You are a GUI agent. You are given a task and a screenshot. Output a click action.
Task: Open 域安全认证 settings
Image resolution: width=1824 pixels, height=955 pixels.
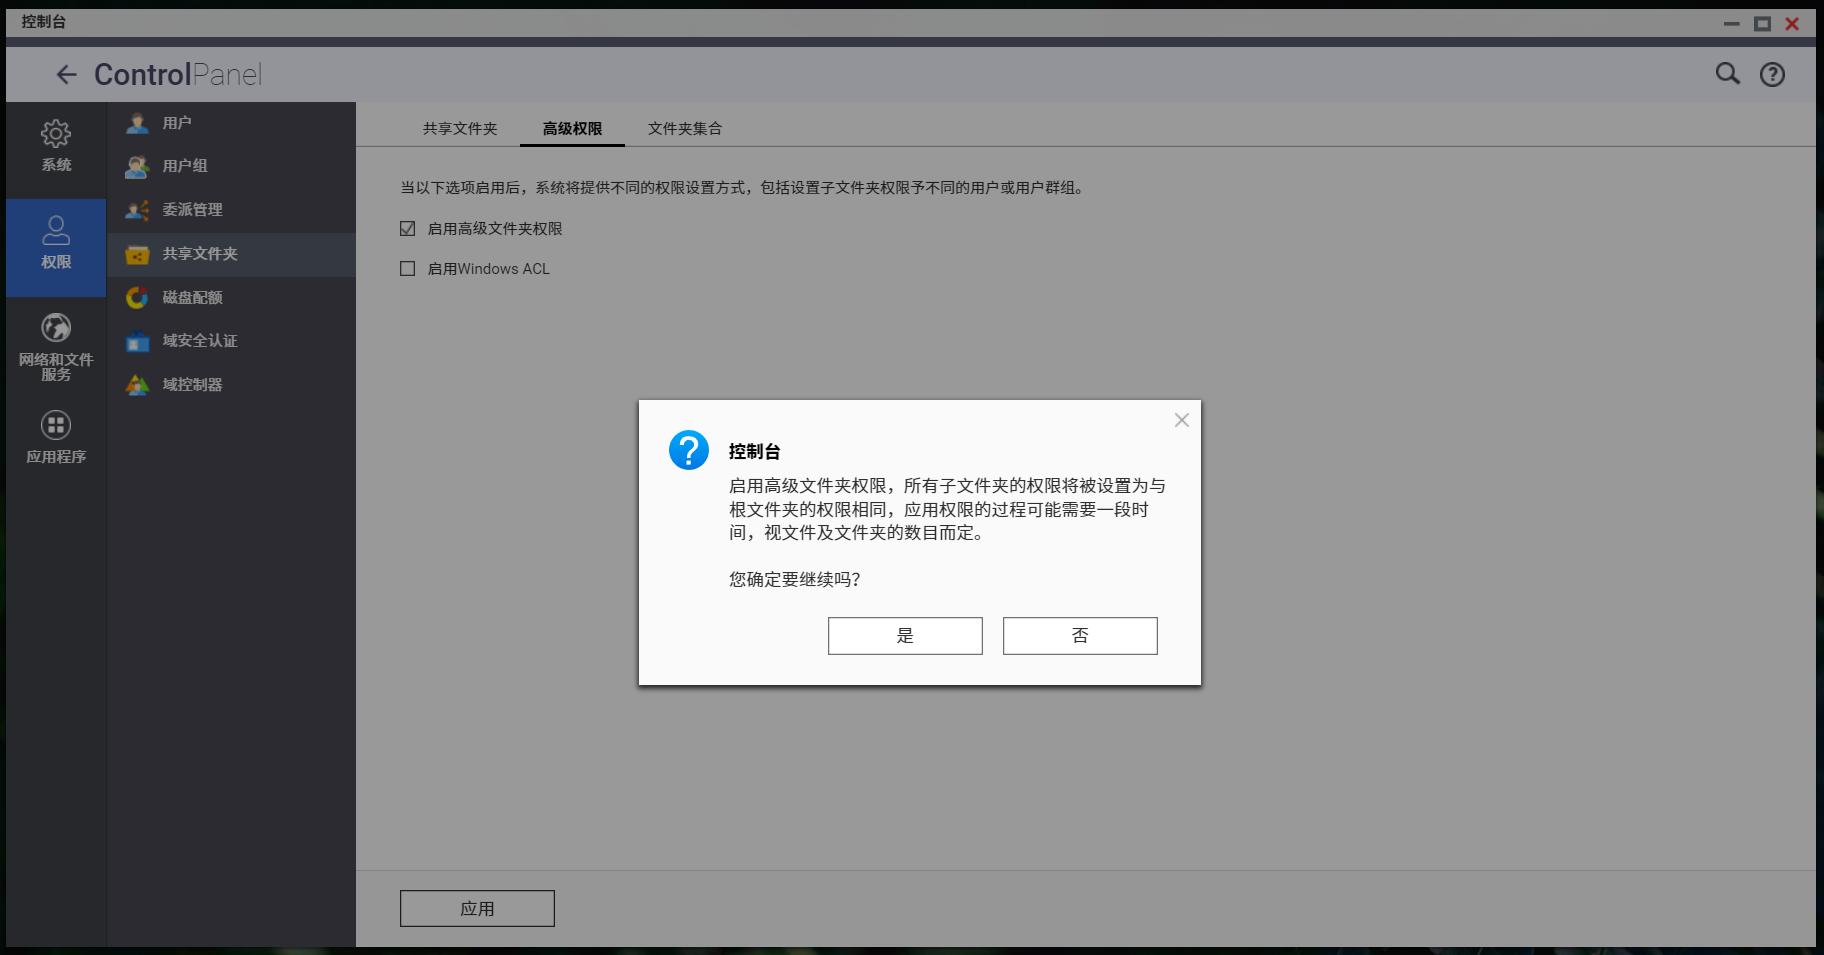point(198,341)
